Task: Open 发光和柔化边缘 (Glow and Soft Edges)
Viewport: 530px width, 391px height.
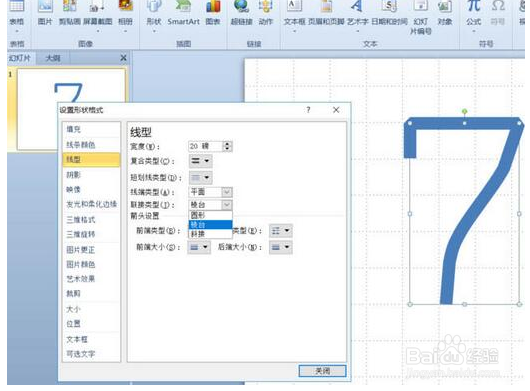Action: (91, 204)
